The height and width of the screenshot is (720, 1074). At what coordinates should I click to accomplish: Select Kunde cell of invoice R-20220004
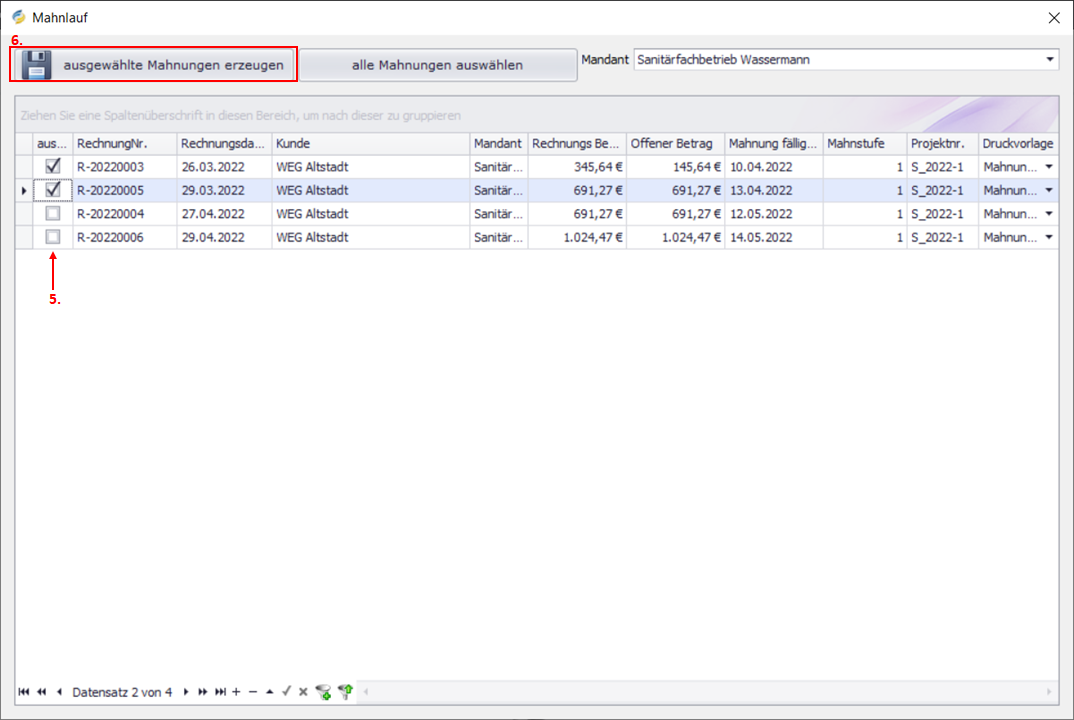pyautogui.click(x=370, y=214)
